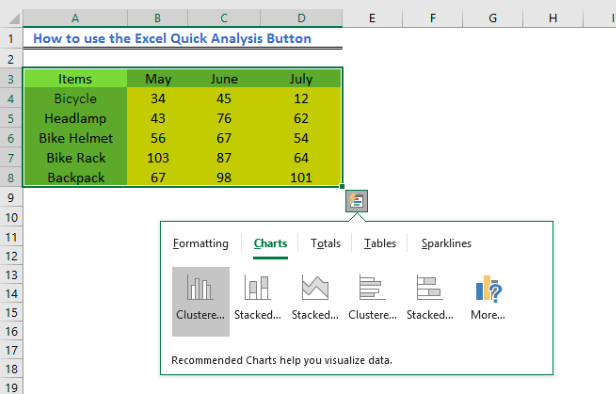Select column A header
This screenshot has height=394, width=616.
75,18
